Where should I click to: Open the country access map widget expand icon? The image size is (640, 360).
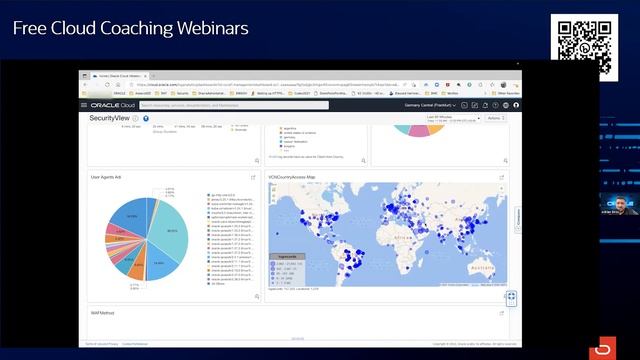point(502,178)
